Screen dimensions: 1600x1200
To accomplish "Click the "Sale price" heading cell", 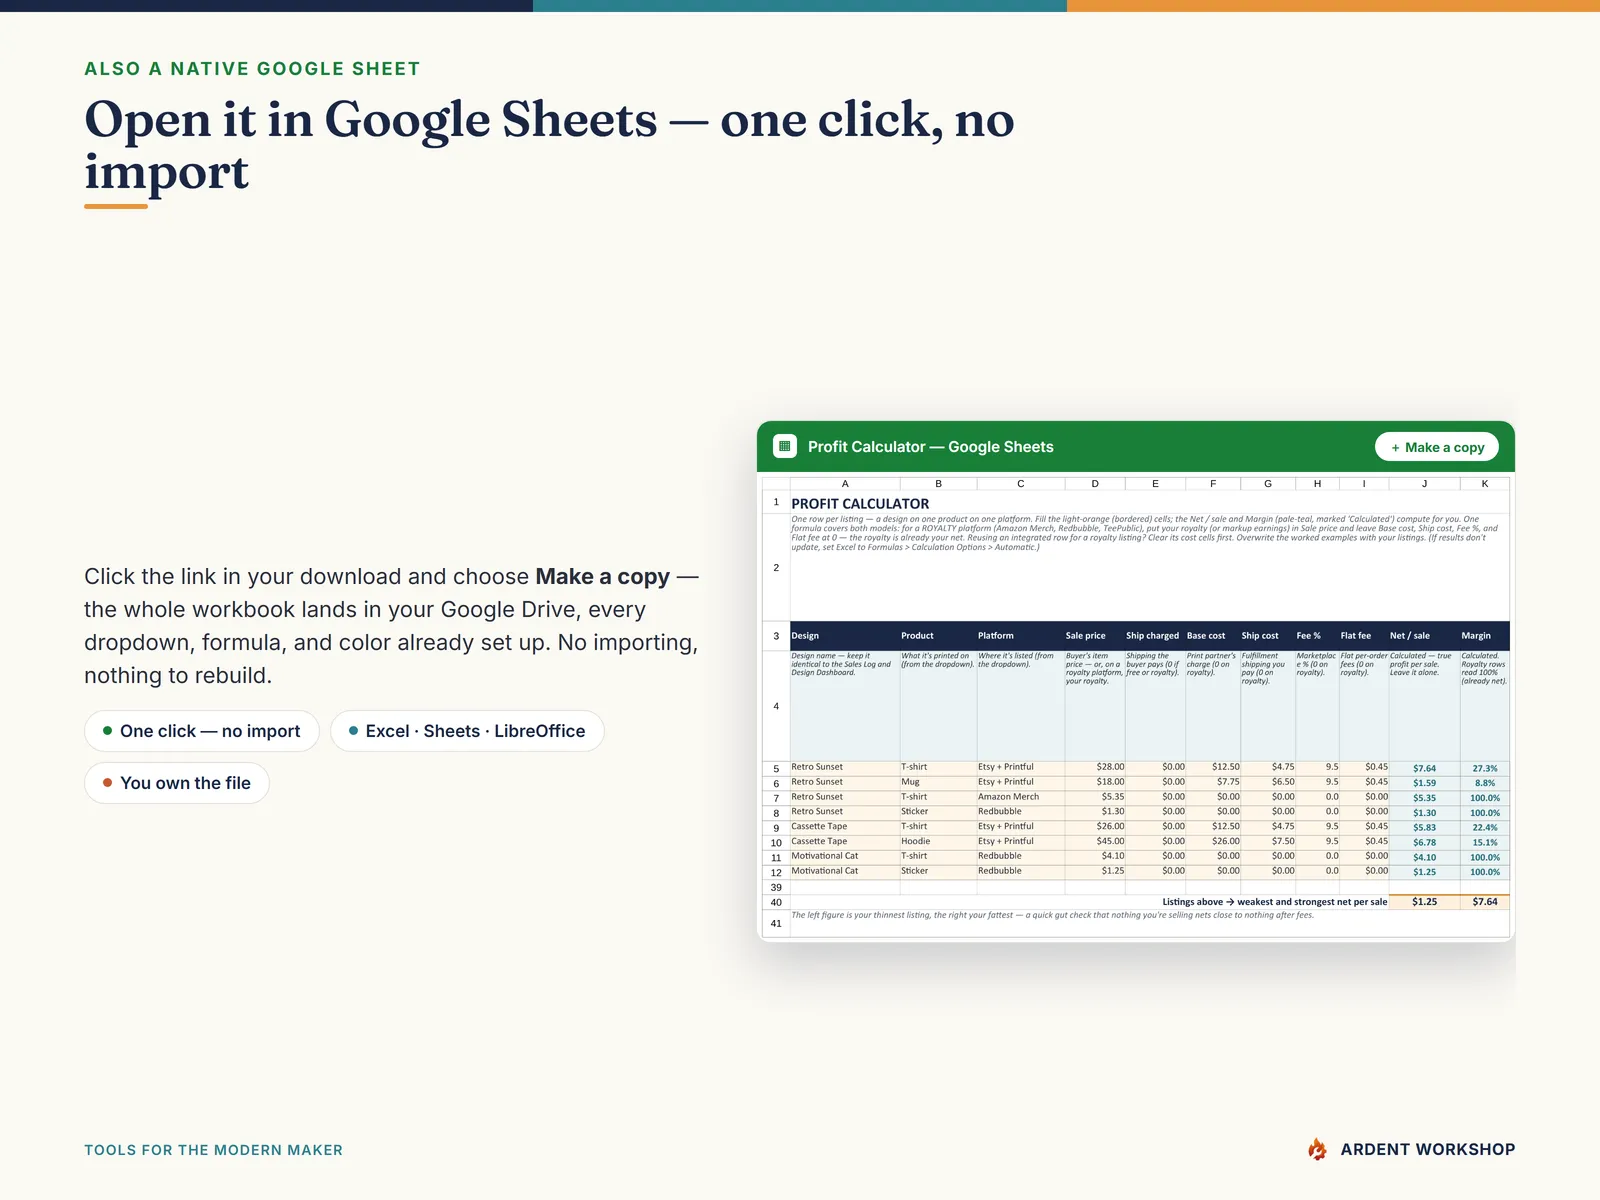I will click(1094, 636).
